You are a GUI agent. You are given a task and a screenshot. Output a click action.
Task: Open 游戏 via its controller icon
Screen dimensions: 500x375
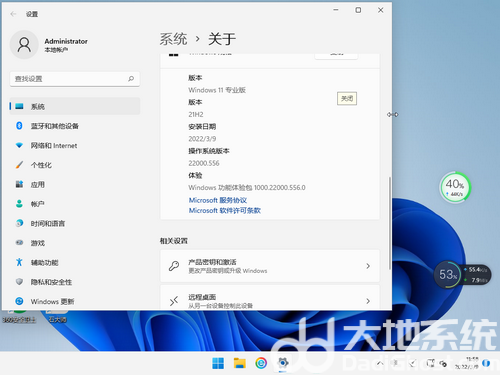click(19, 243)
